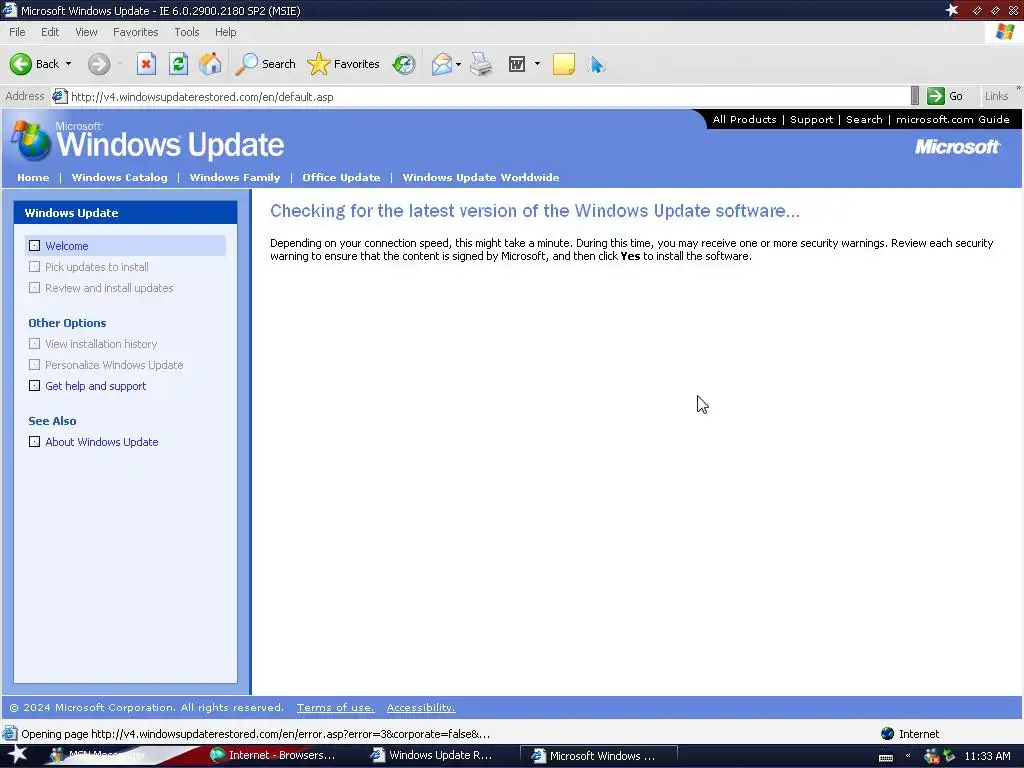Click the box beside About Windows Update
The image size is (1024, 768).
[x=35, y=441]
